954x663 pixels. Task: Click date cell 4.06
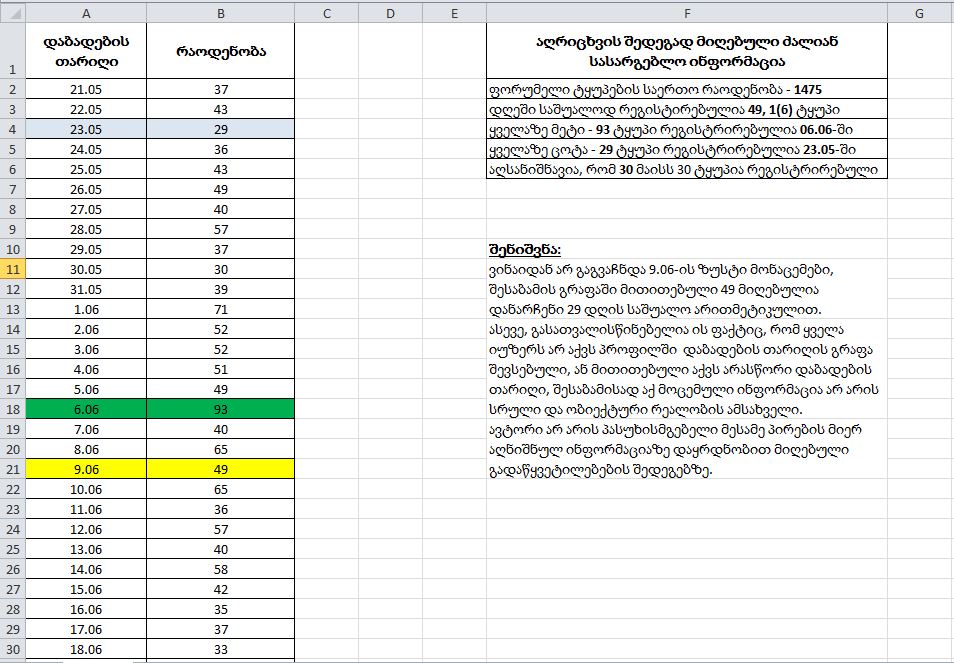[x=86, y=369]
